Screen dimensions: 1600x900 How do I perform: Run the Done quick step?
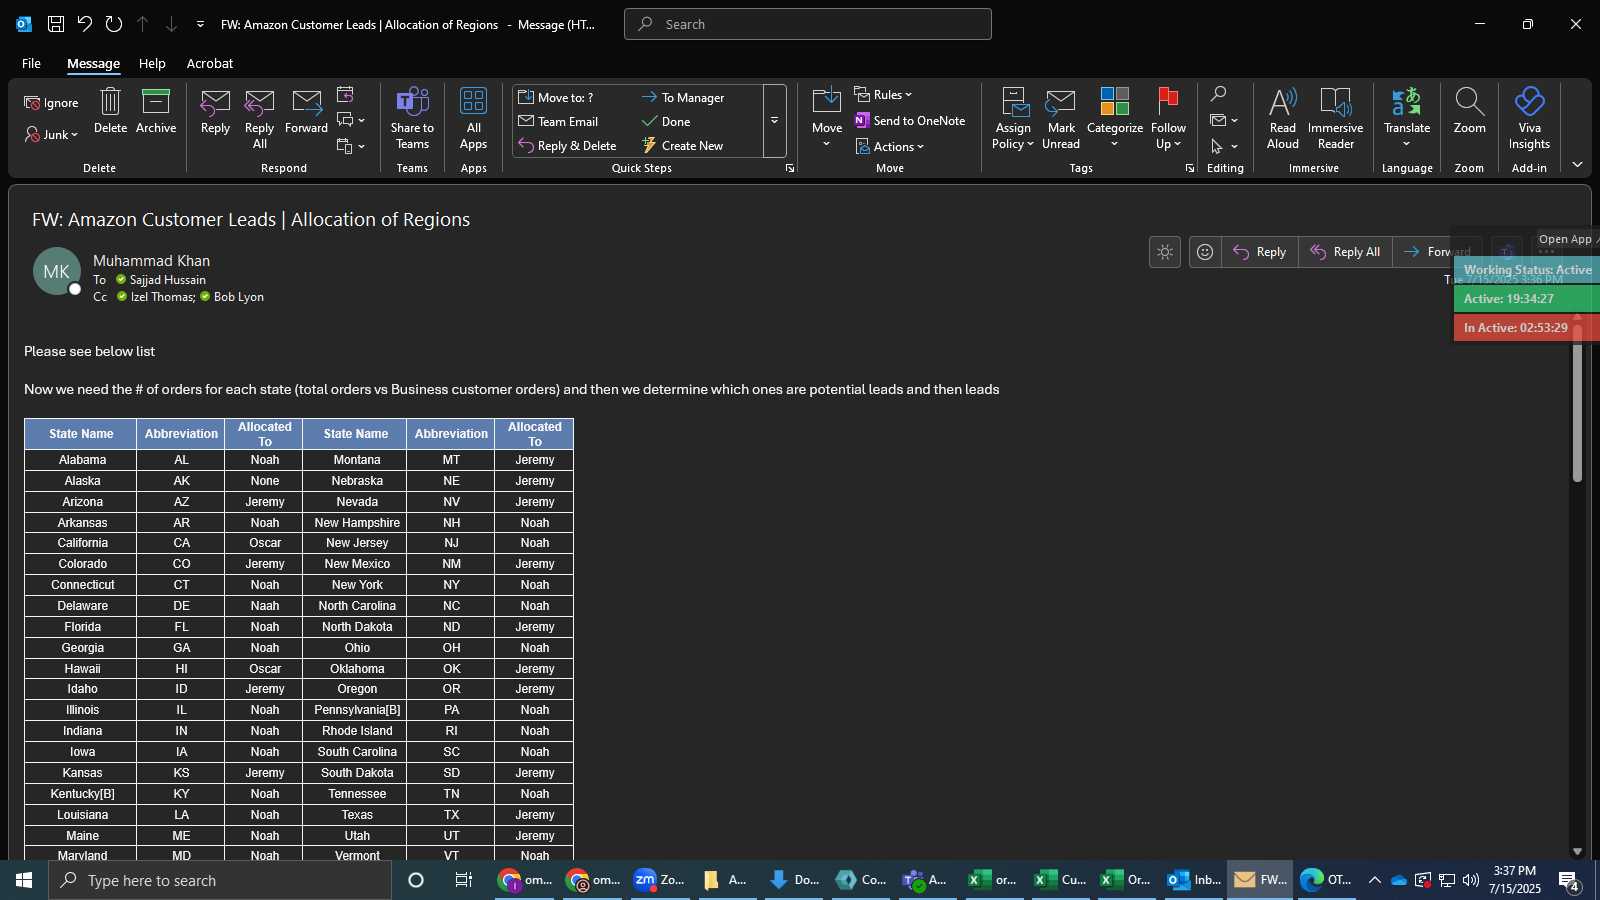(666, 122)
